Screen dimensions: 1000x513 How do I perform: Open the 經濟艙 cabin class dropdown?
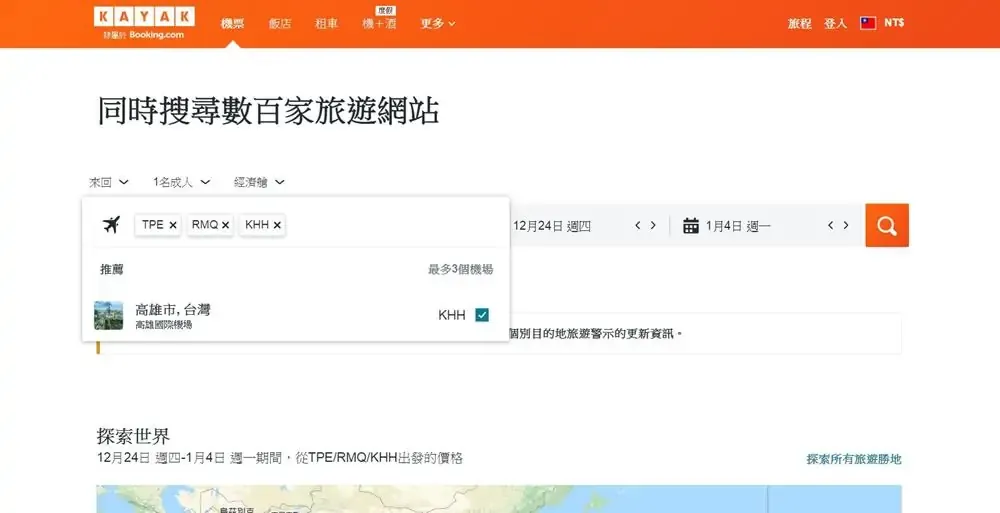point(259,182)
